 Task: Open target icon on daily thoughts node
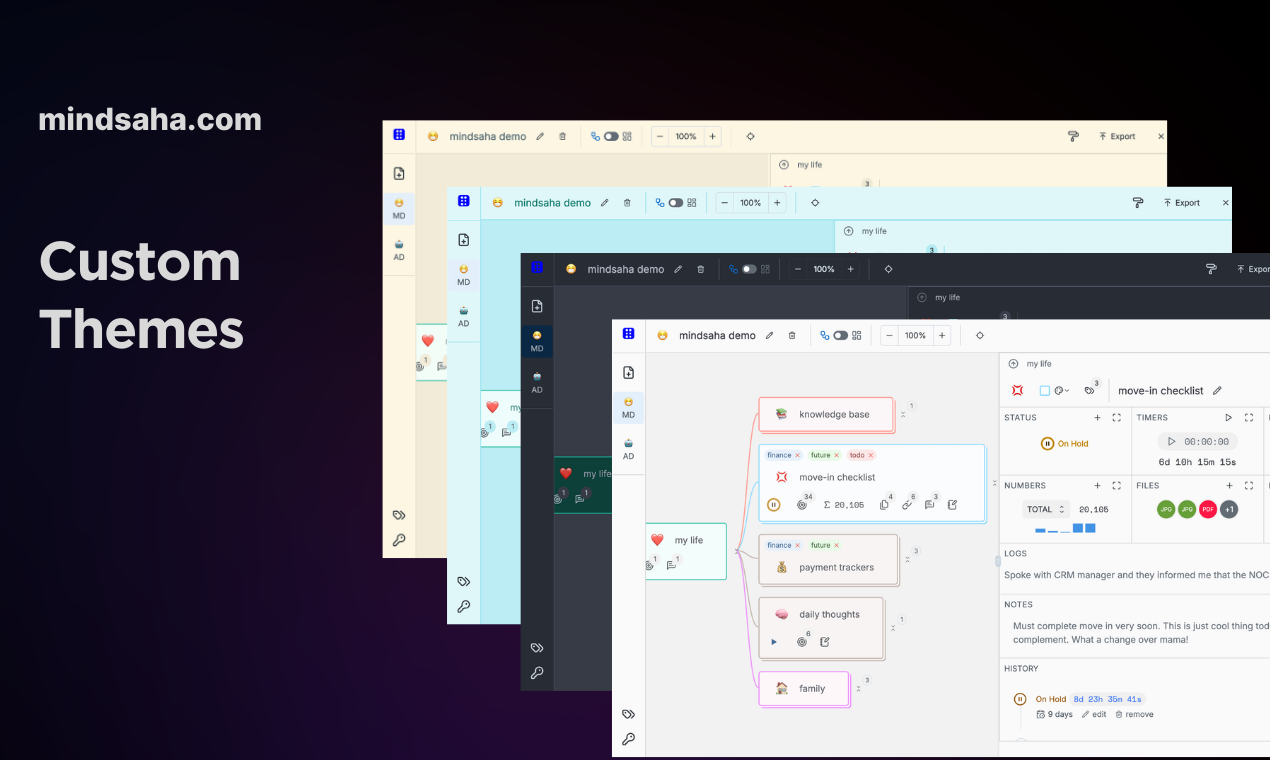[x=802, y=642]
